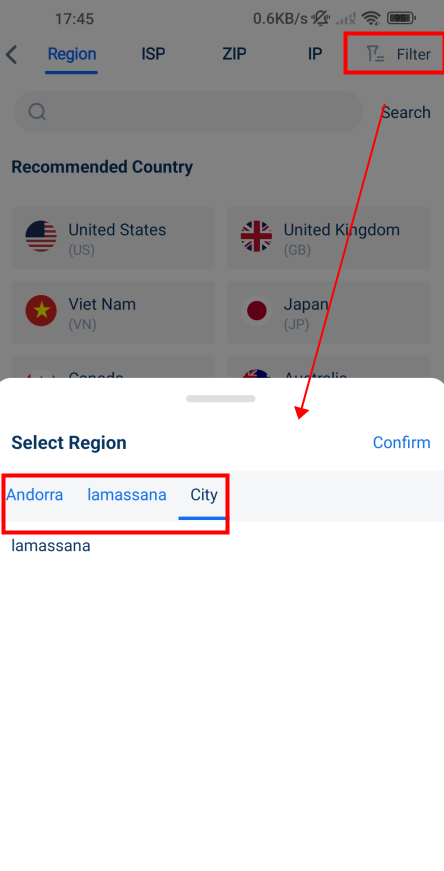Viewport: 444px width, 871px height.
Task: Go back to Andorra country level
Action: click(34, 494)
